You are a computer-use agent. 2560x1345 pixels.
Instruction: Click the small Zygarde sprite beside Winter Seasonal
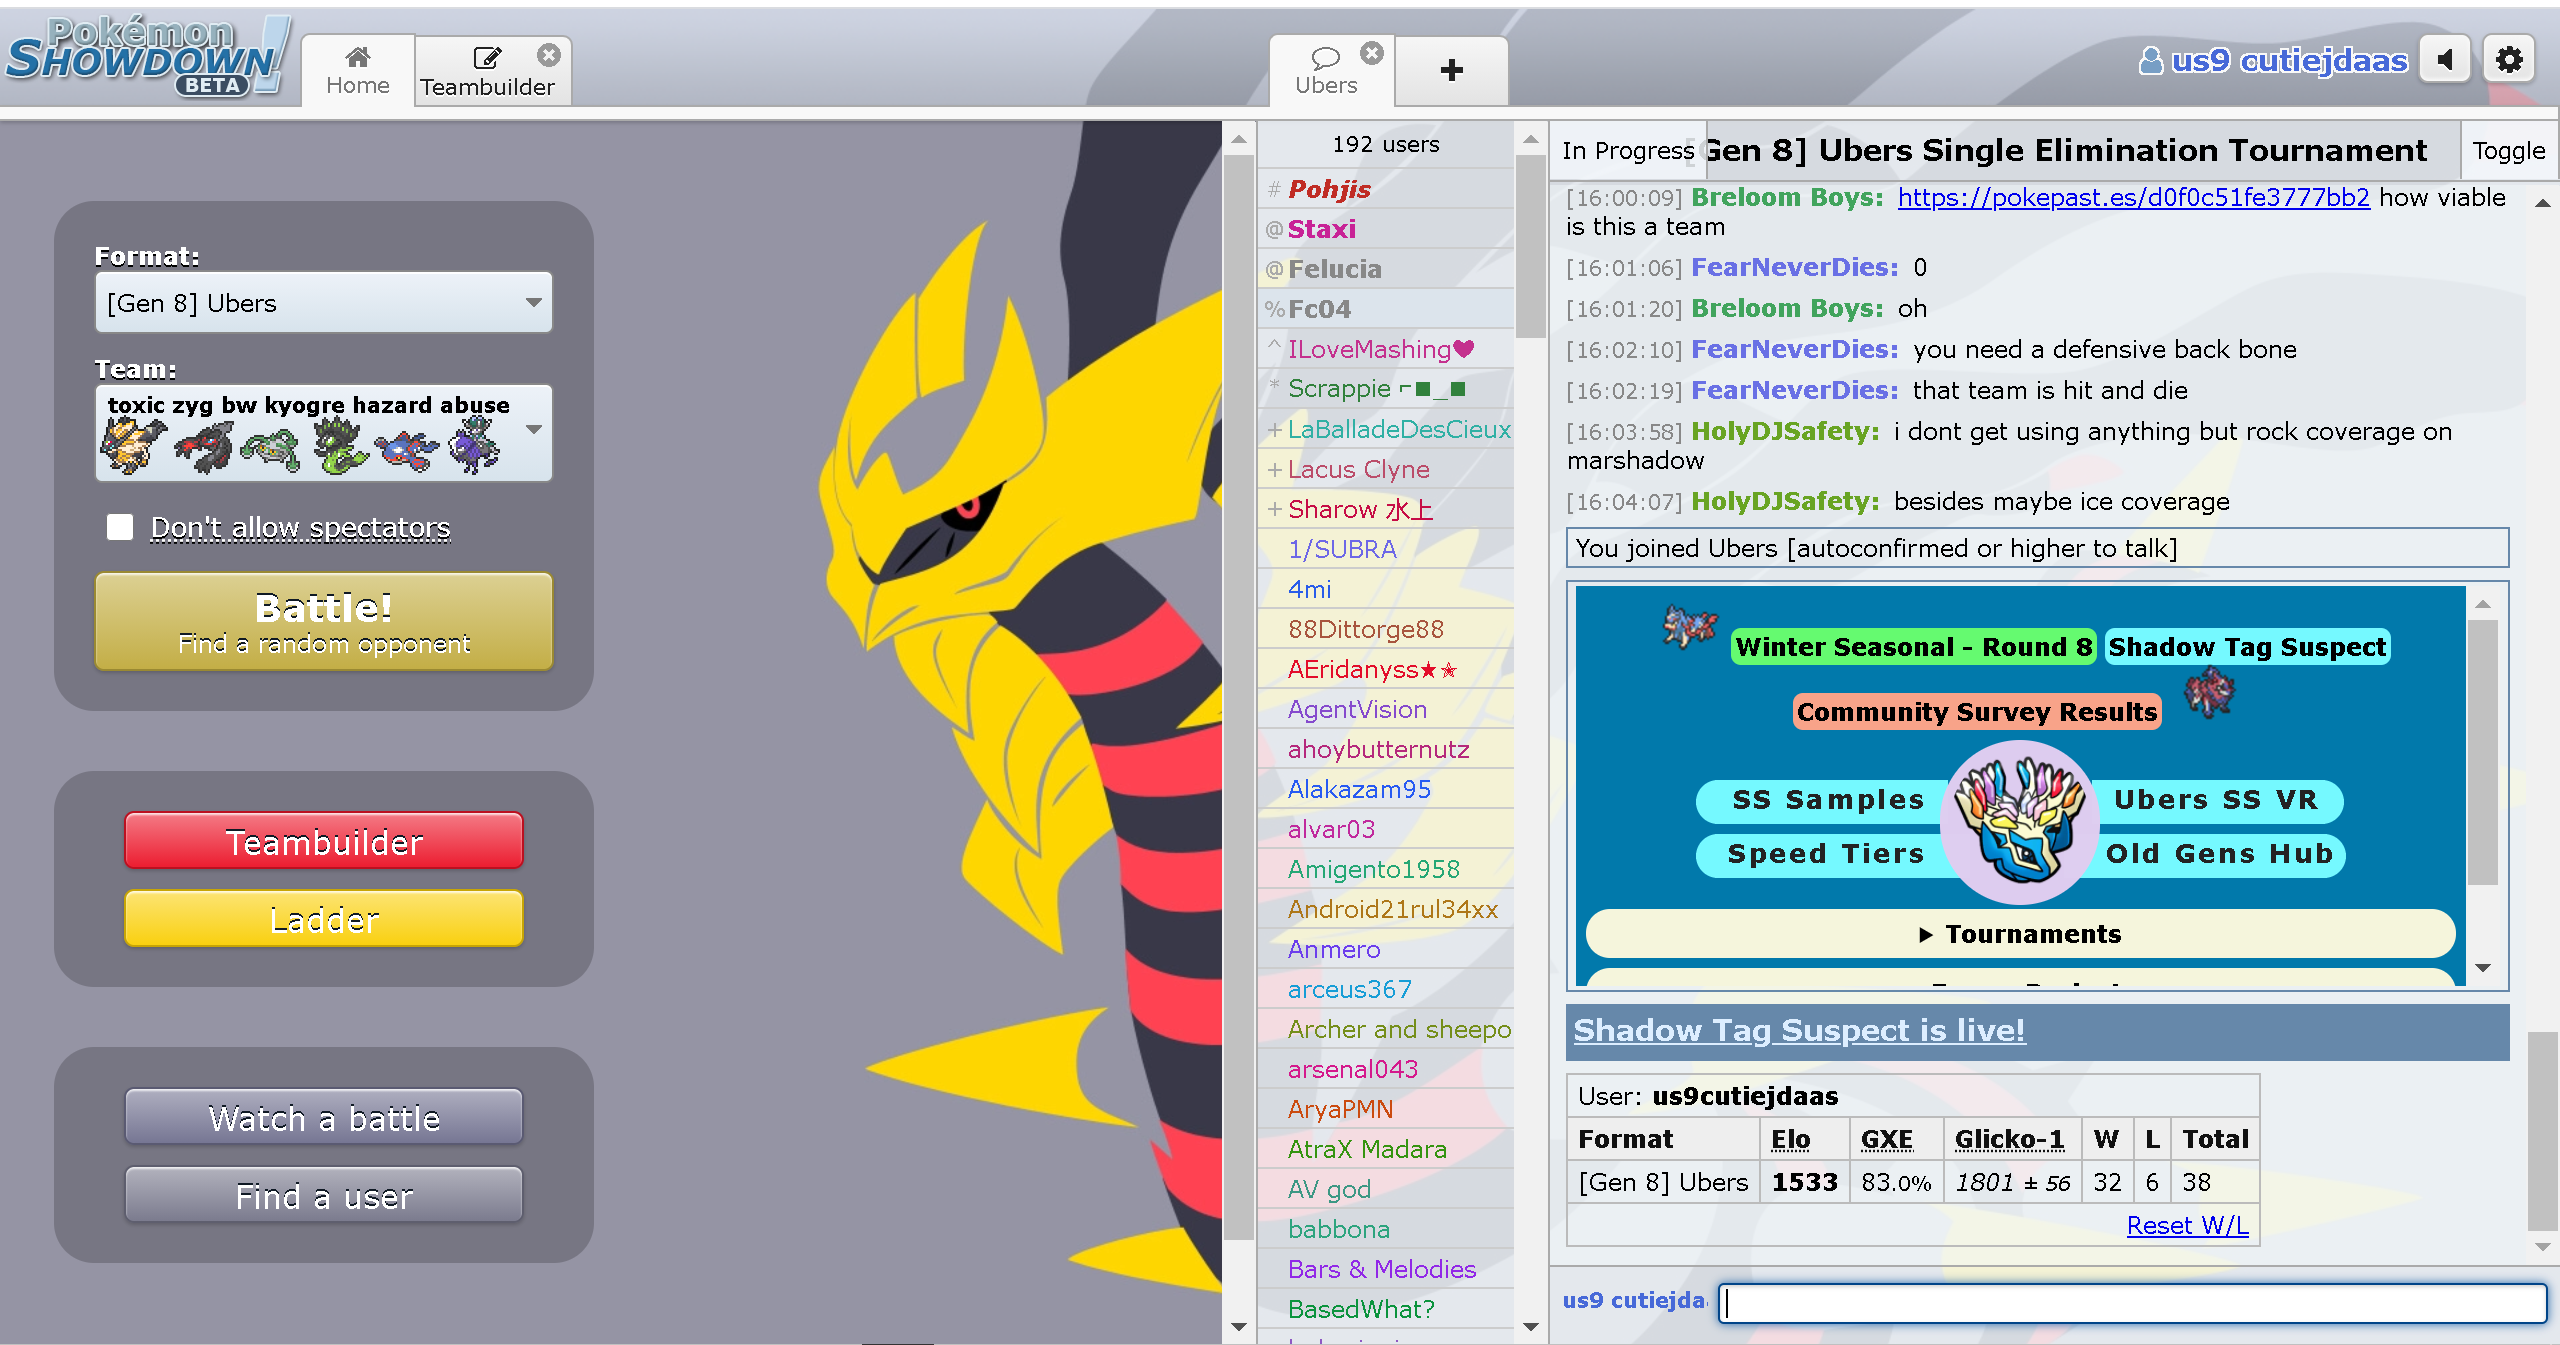pos(1690,628)
